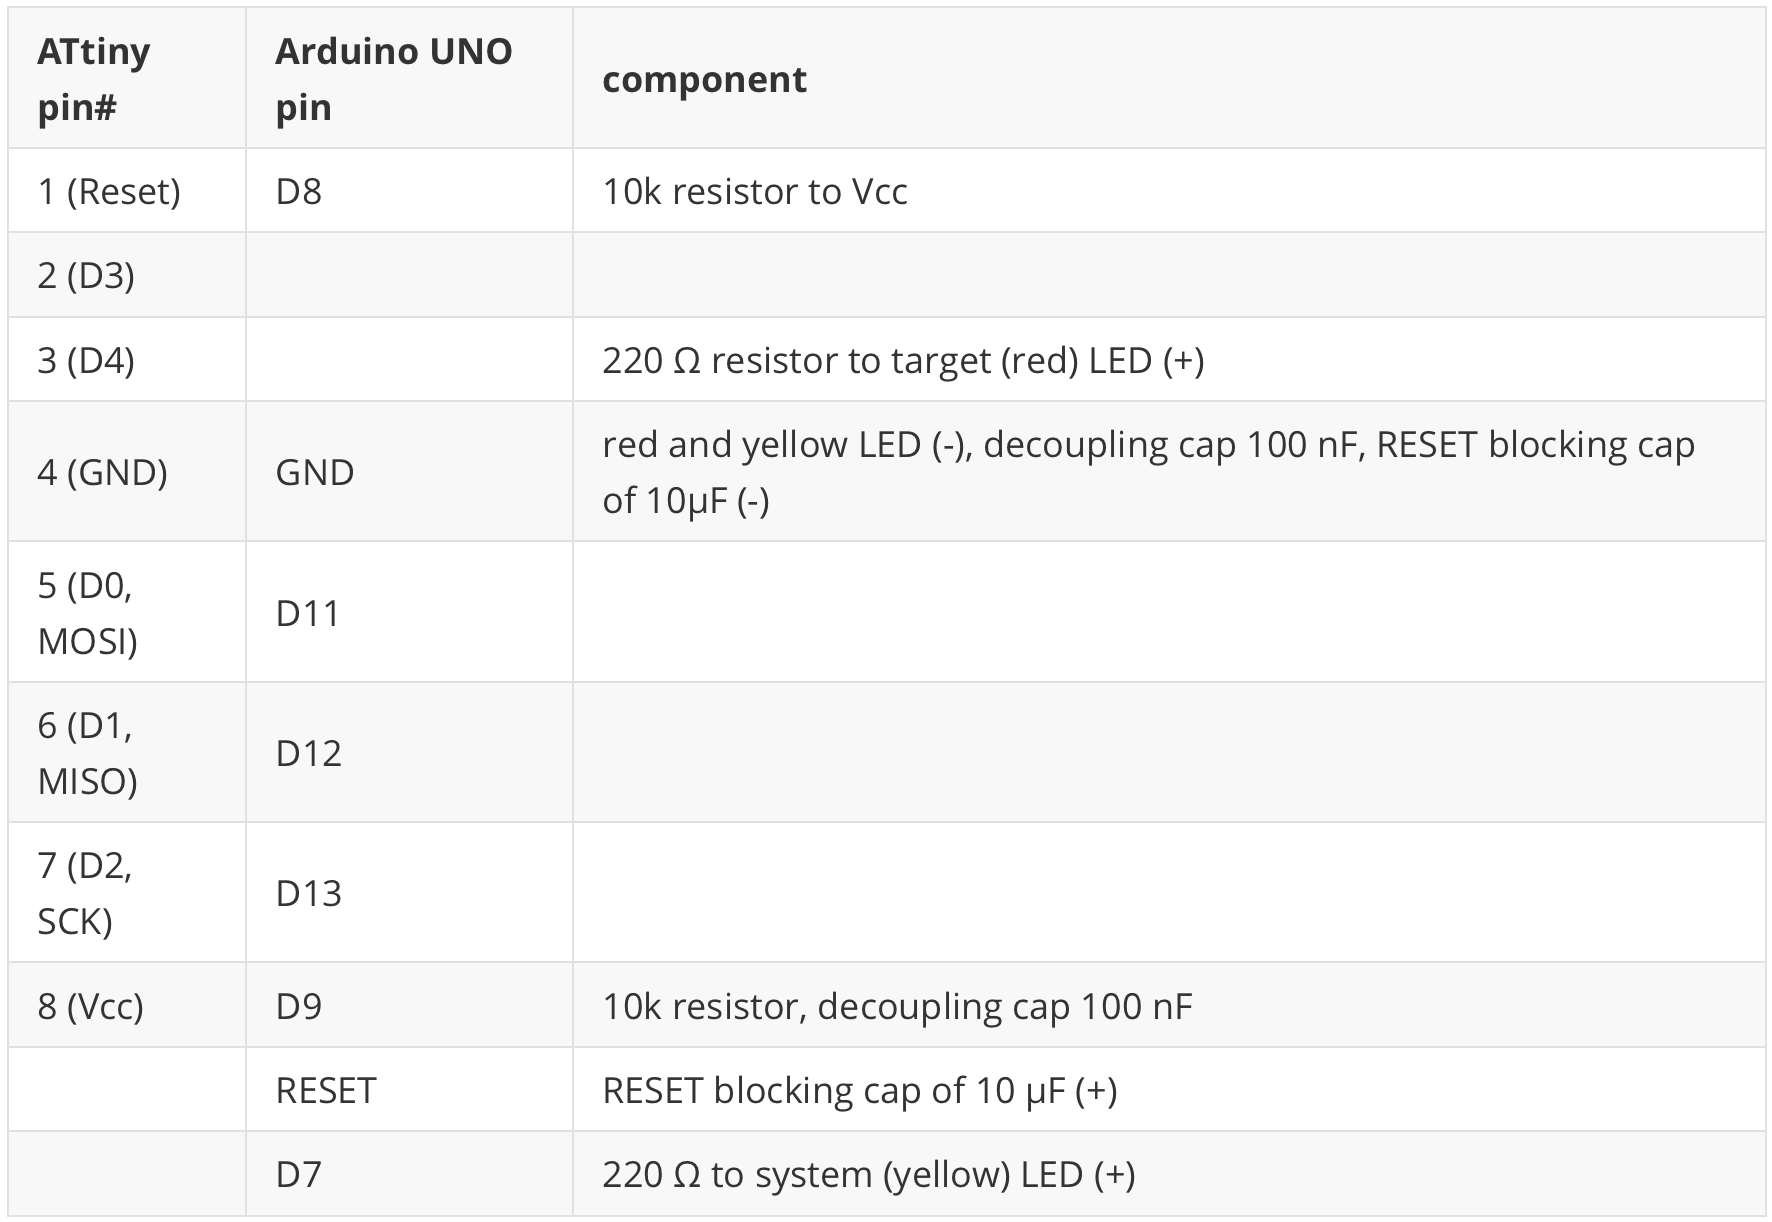Click the 'Arduino UNO pin' column header
Screen dimensions: 1772x1222
click(x=393, y=79)
